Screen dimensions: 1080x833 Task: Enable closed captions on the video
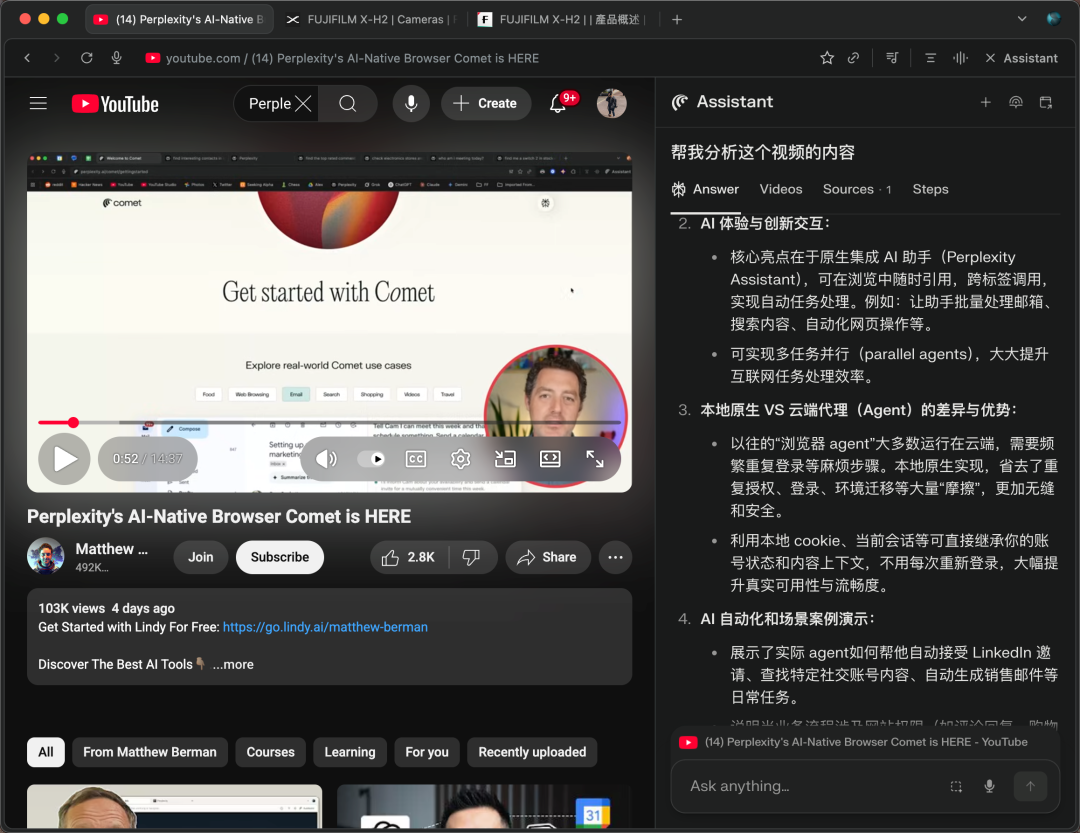pos(415,458)
